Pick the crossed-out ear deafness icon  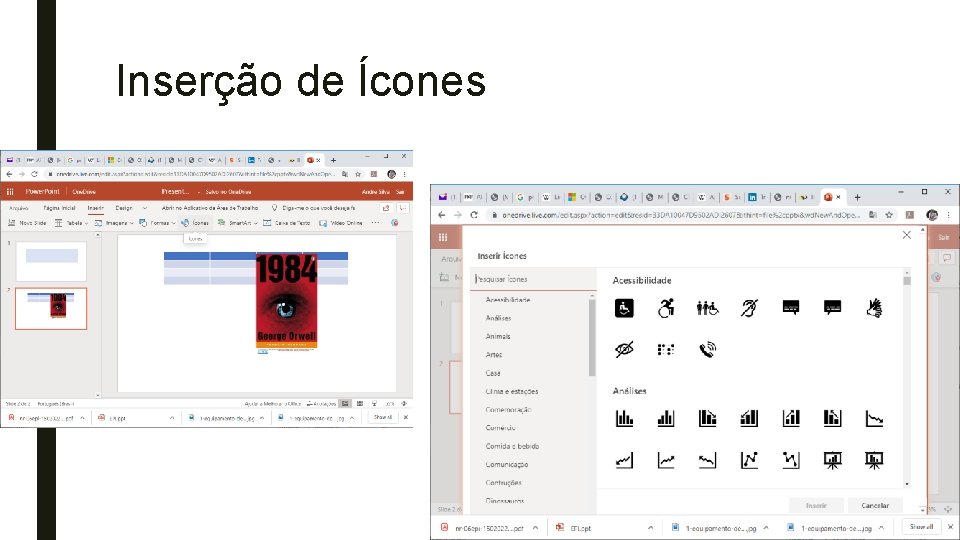[x=749, y=308]
